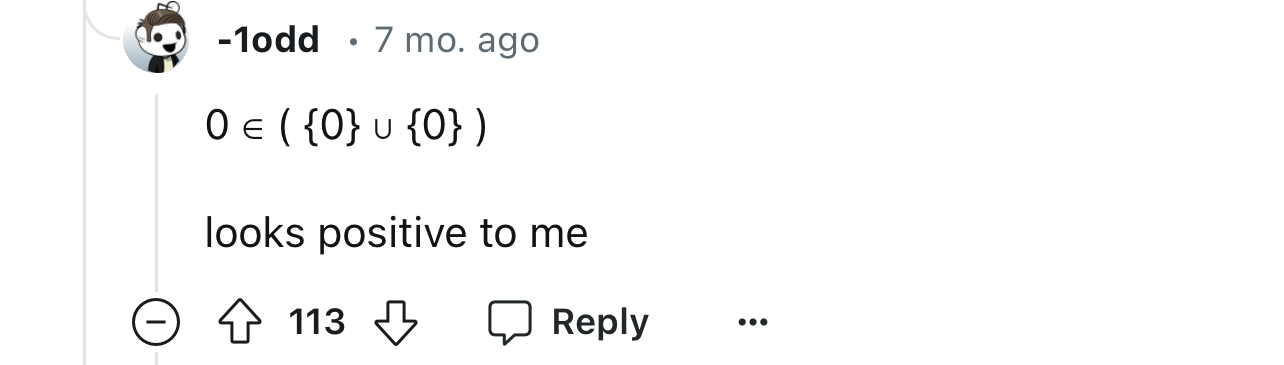
Task: Downvote the comment by -1odd
Action: pos(394,322)
